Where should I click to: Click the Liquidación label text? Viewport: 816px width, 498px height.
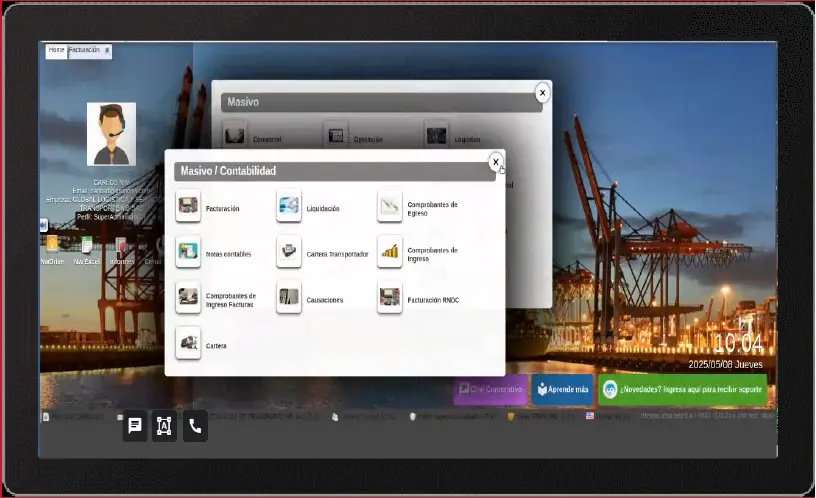click(x=323, y=209)
